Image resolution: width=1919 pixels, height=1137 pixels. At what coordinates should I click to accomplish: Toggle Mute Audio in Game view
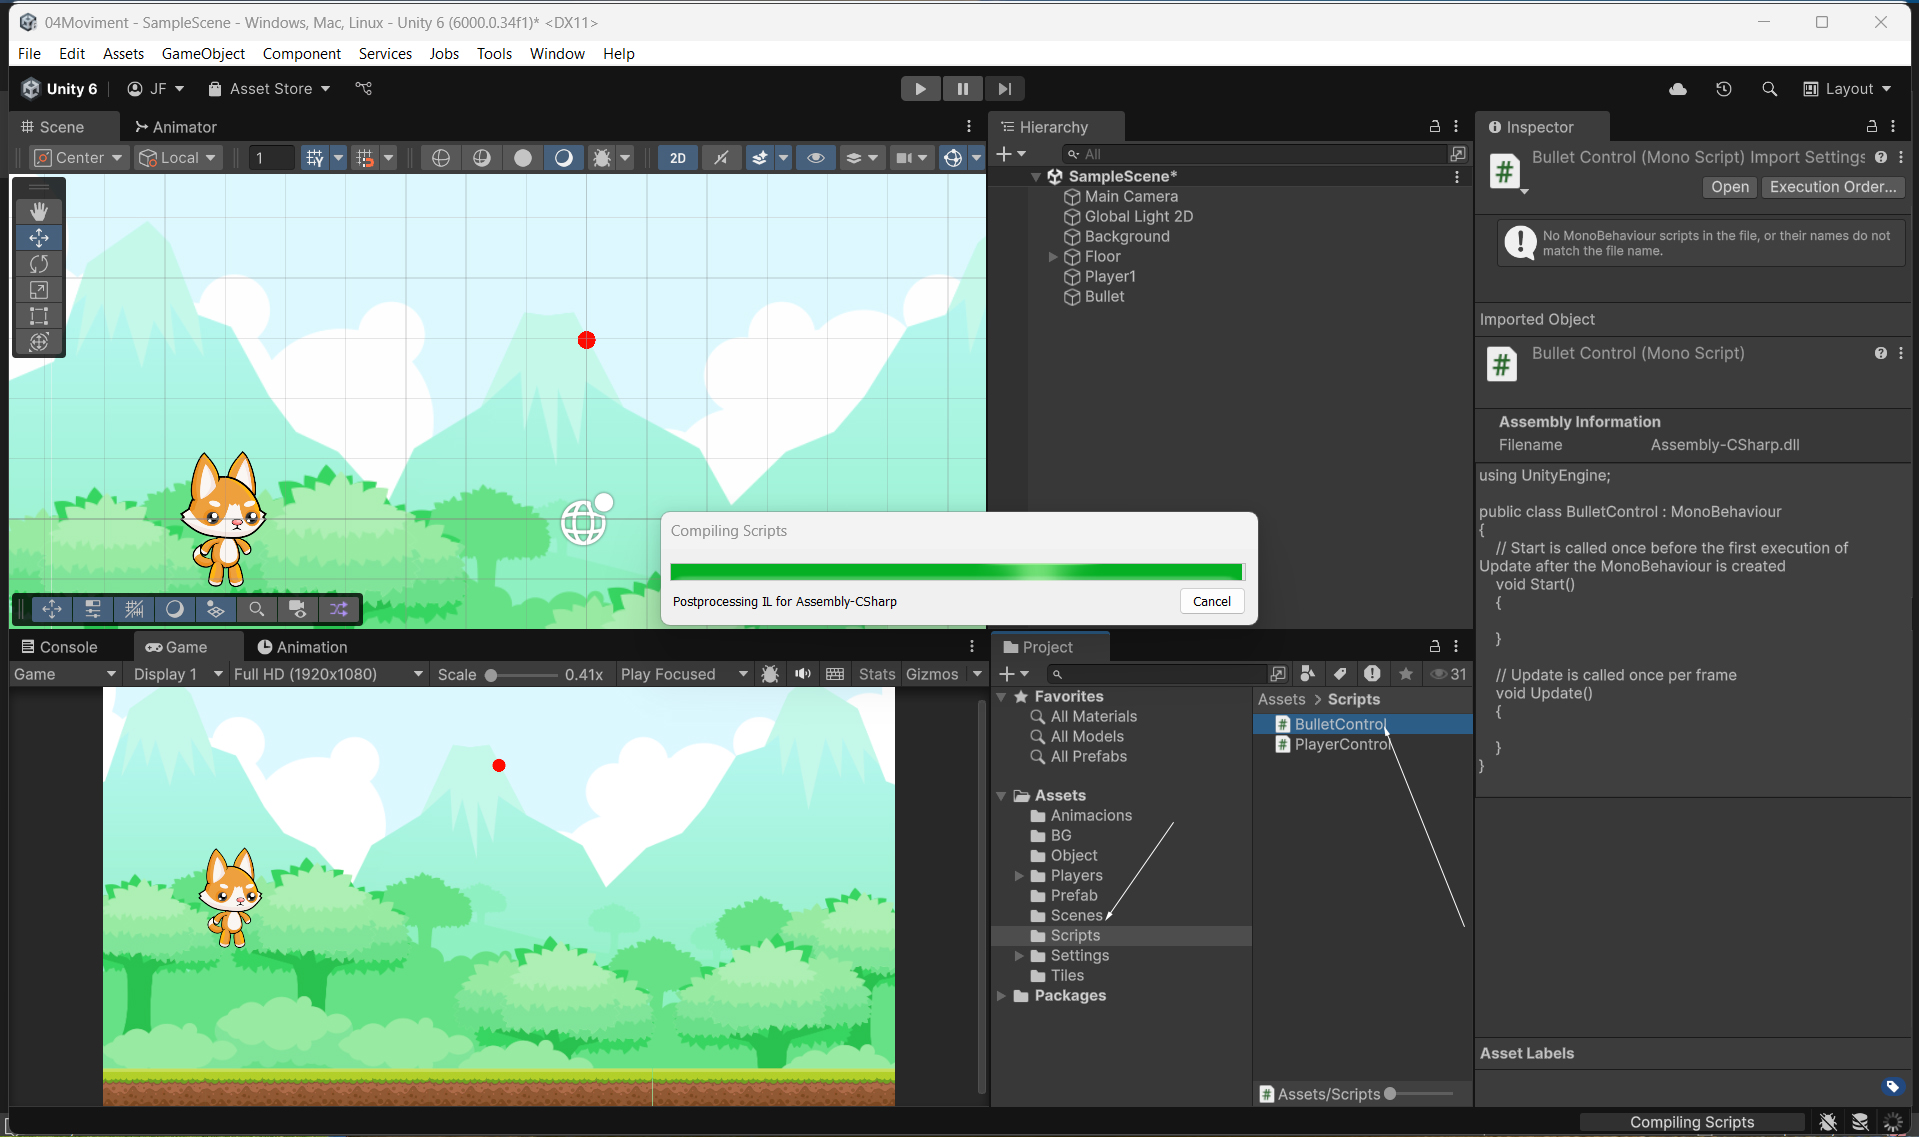click(x=802, y=674)
